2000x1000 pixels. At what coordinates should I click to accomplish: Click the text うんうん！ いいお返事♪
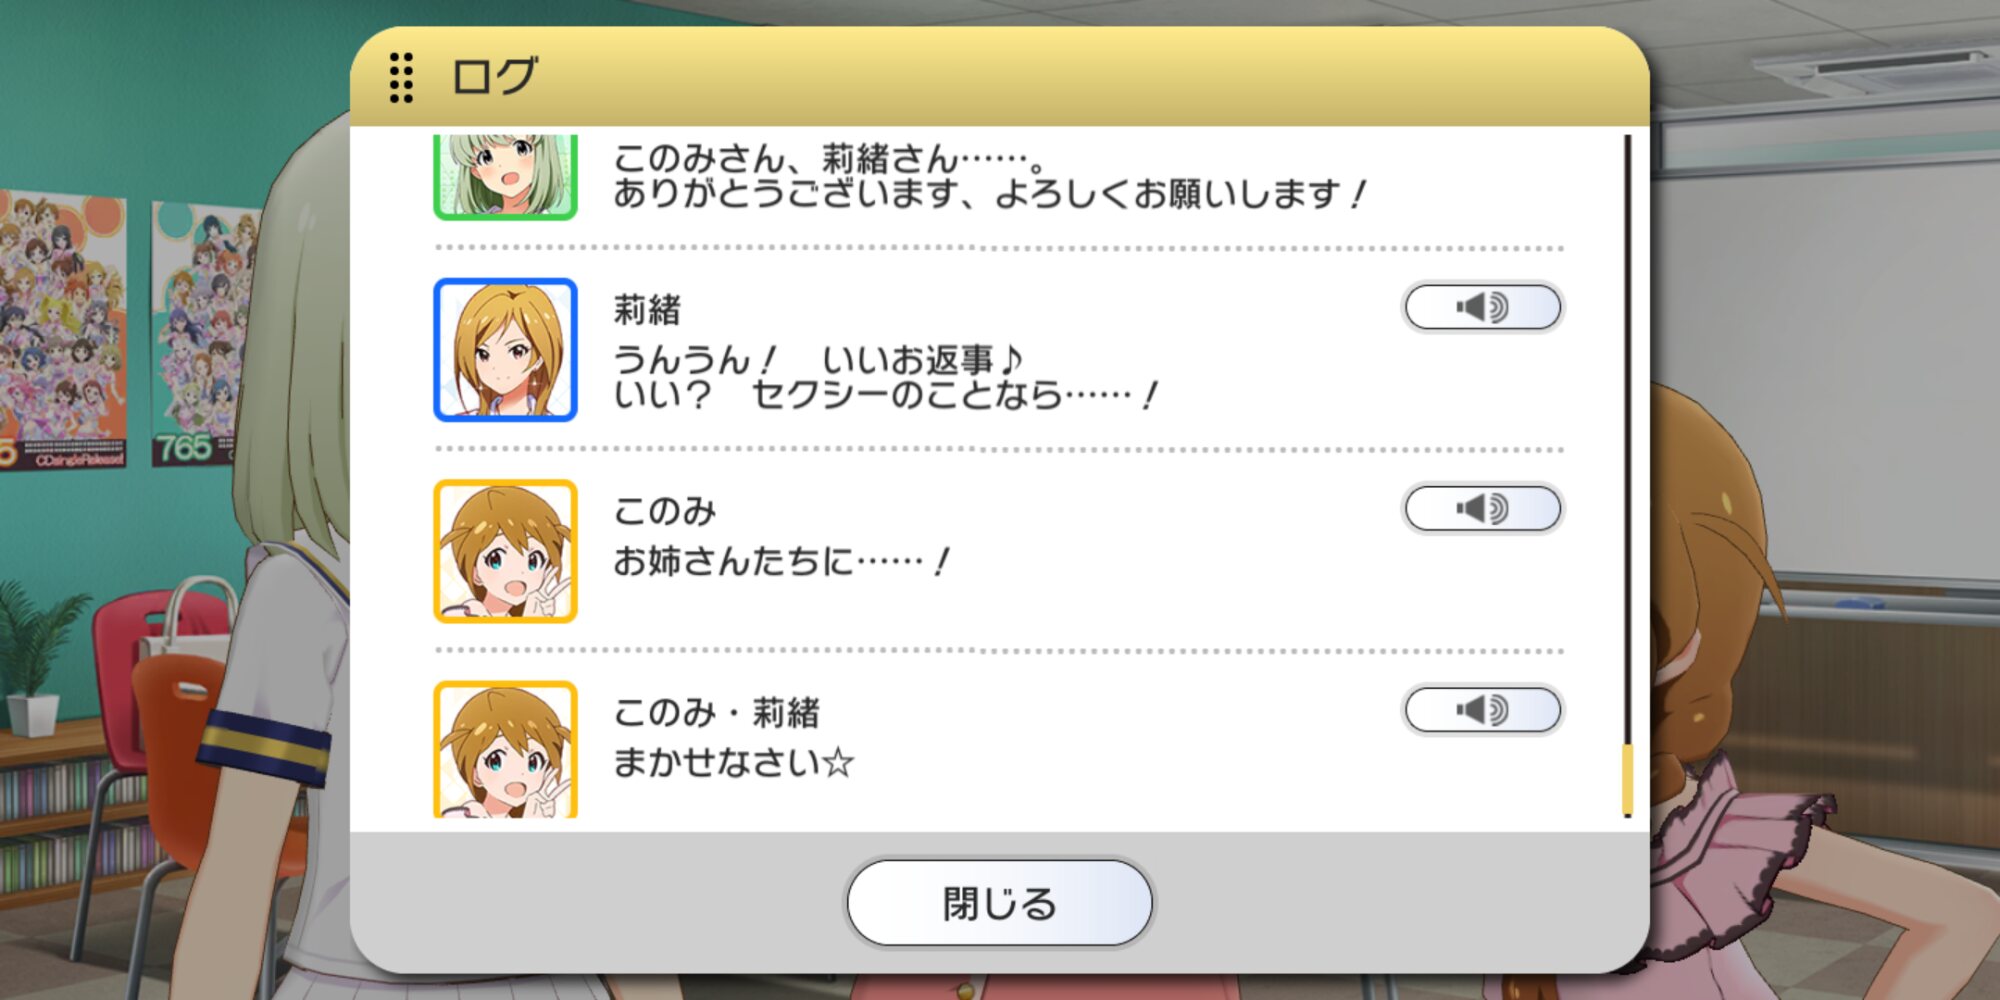(818, 360)
